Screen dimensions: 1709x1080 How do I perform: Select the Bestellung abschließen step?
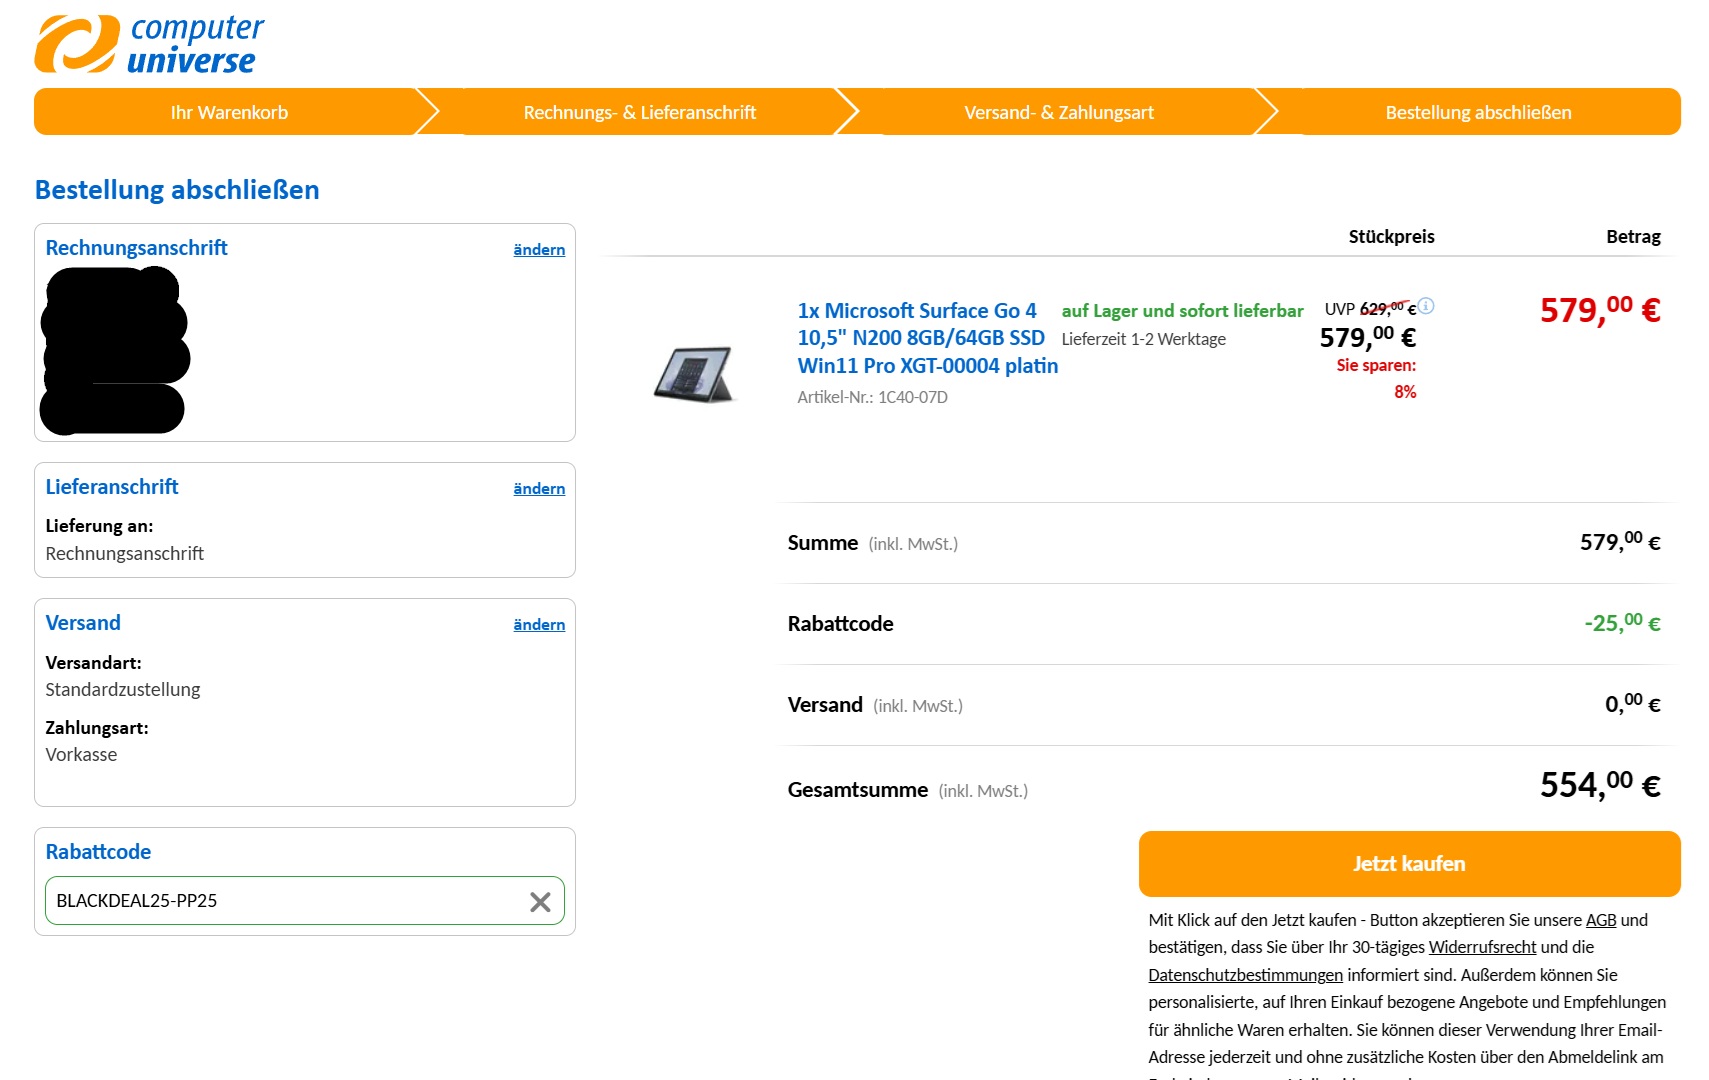1478,111
